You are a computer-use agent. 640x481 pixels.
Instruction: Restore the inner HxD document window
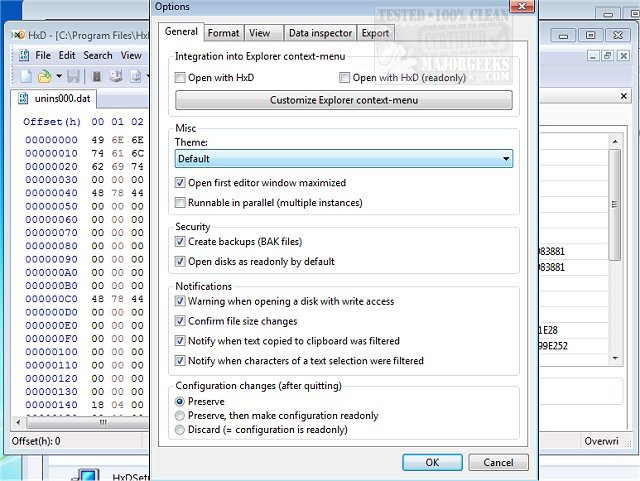pyautogui.click(x=608, y=56)
